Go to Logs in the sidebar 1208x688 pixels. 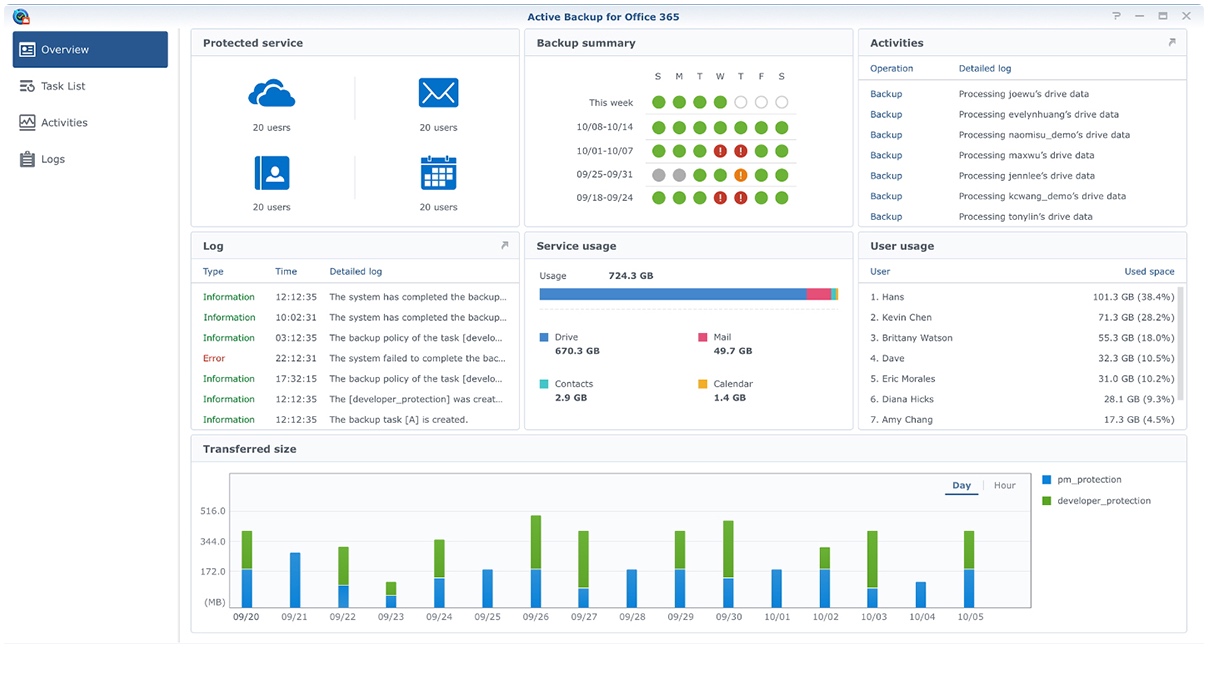point(53,159)
